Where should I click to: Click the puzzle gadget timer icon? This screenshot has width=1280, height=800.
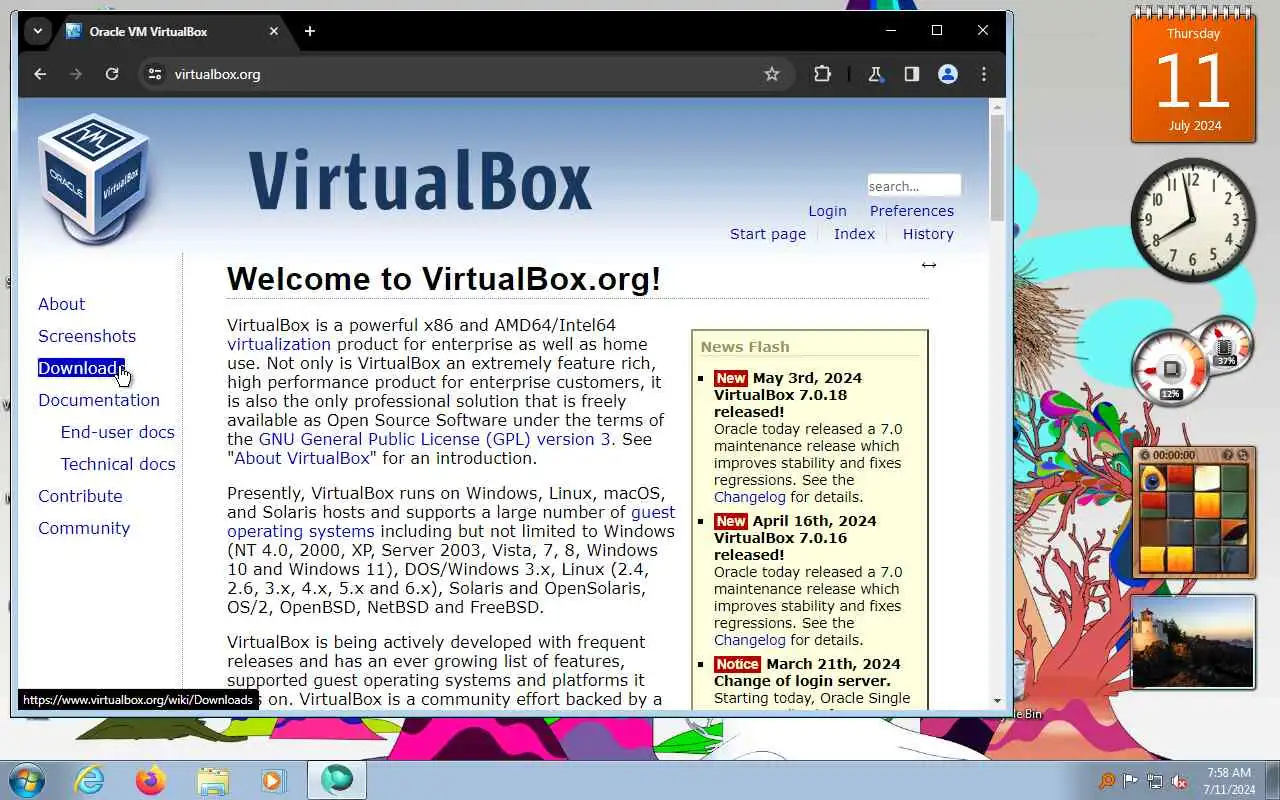pos(1146,455)
